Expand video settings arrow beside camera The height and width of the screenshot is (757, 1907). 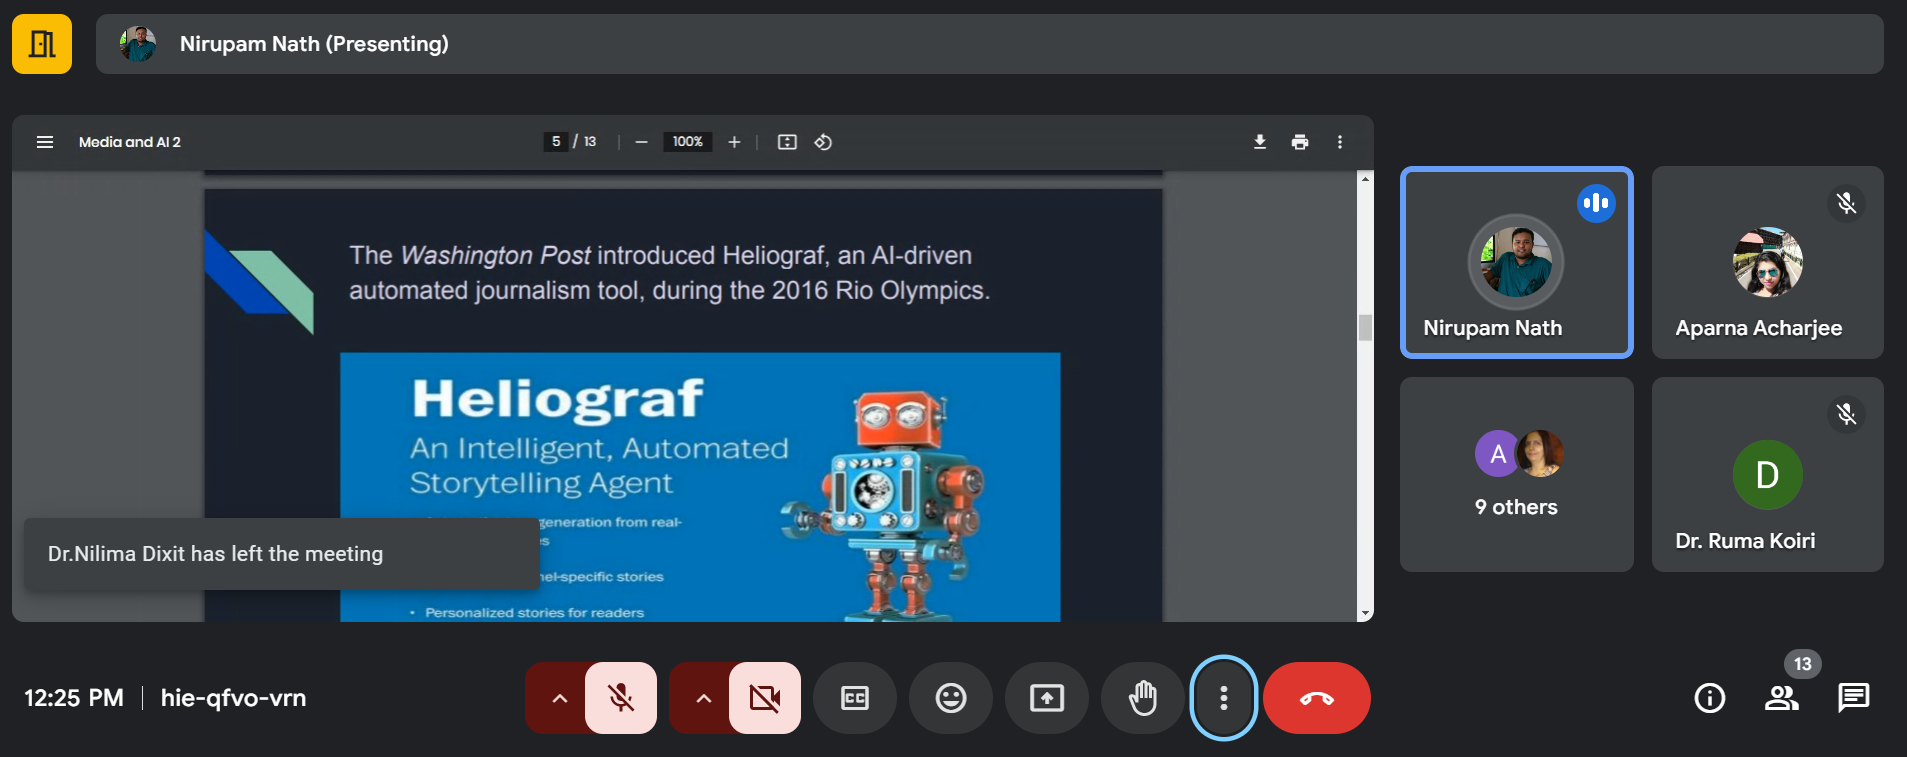[x=703, y=698]
